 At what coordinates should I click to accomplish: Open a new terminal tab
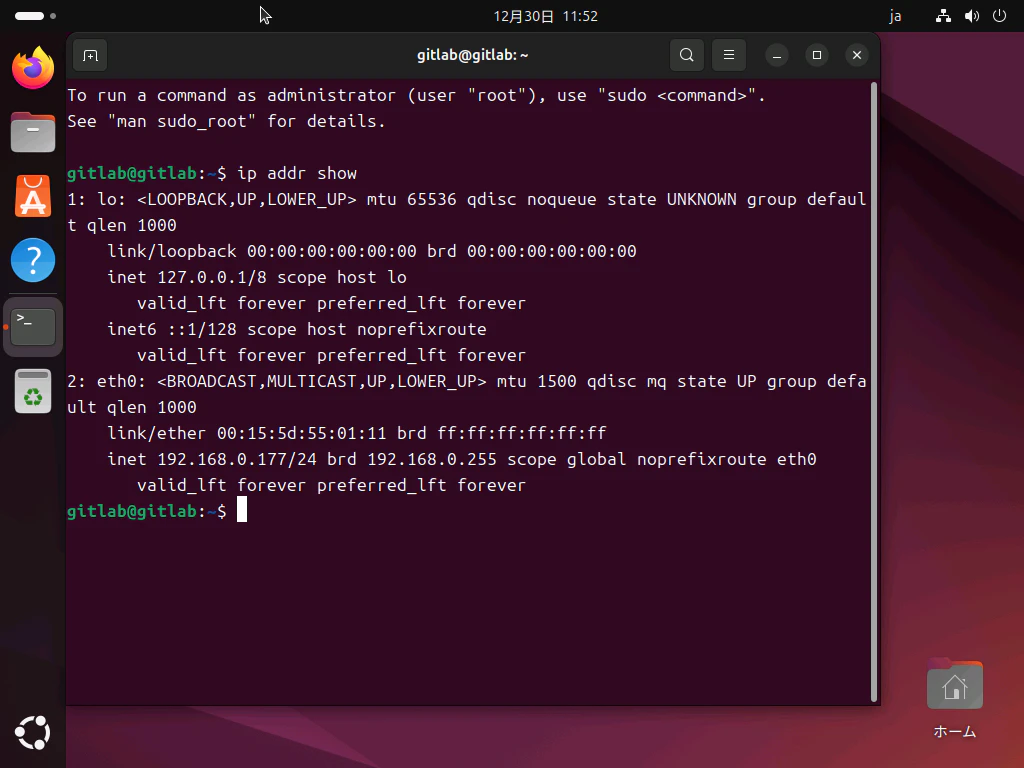click(89, 55)
